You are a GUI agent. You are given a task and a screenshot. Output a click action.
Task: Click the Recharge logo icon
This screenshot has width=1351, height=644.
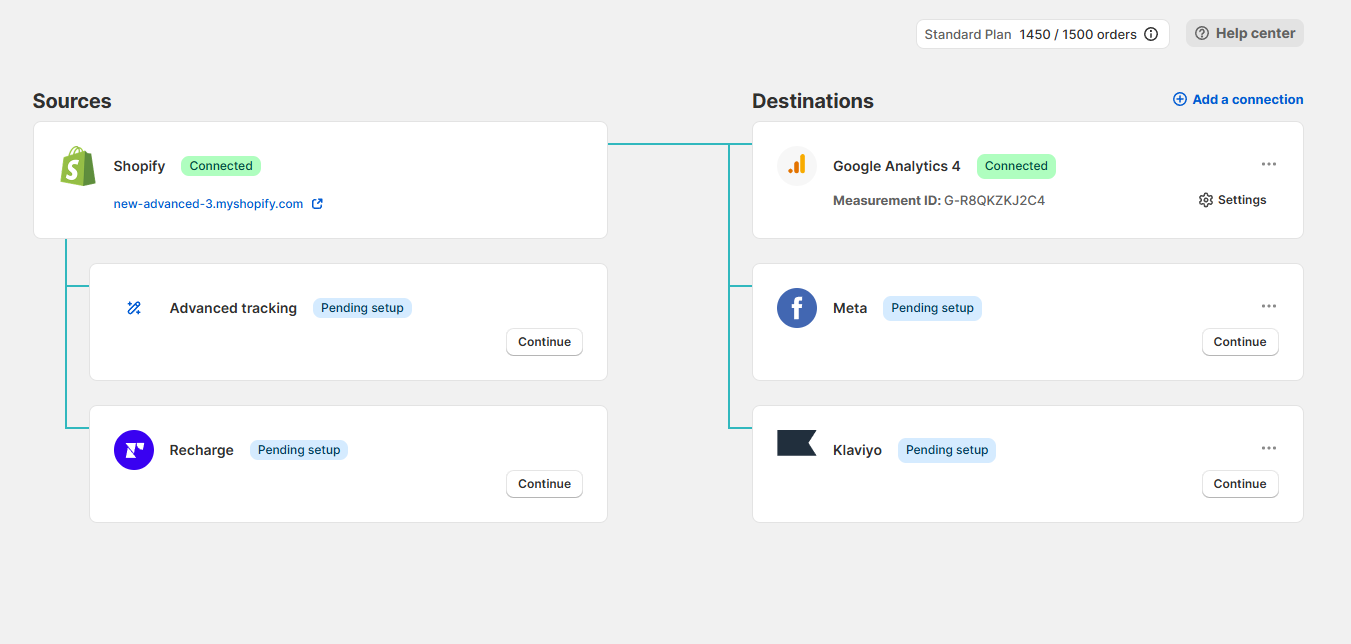[134, 450]
